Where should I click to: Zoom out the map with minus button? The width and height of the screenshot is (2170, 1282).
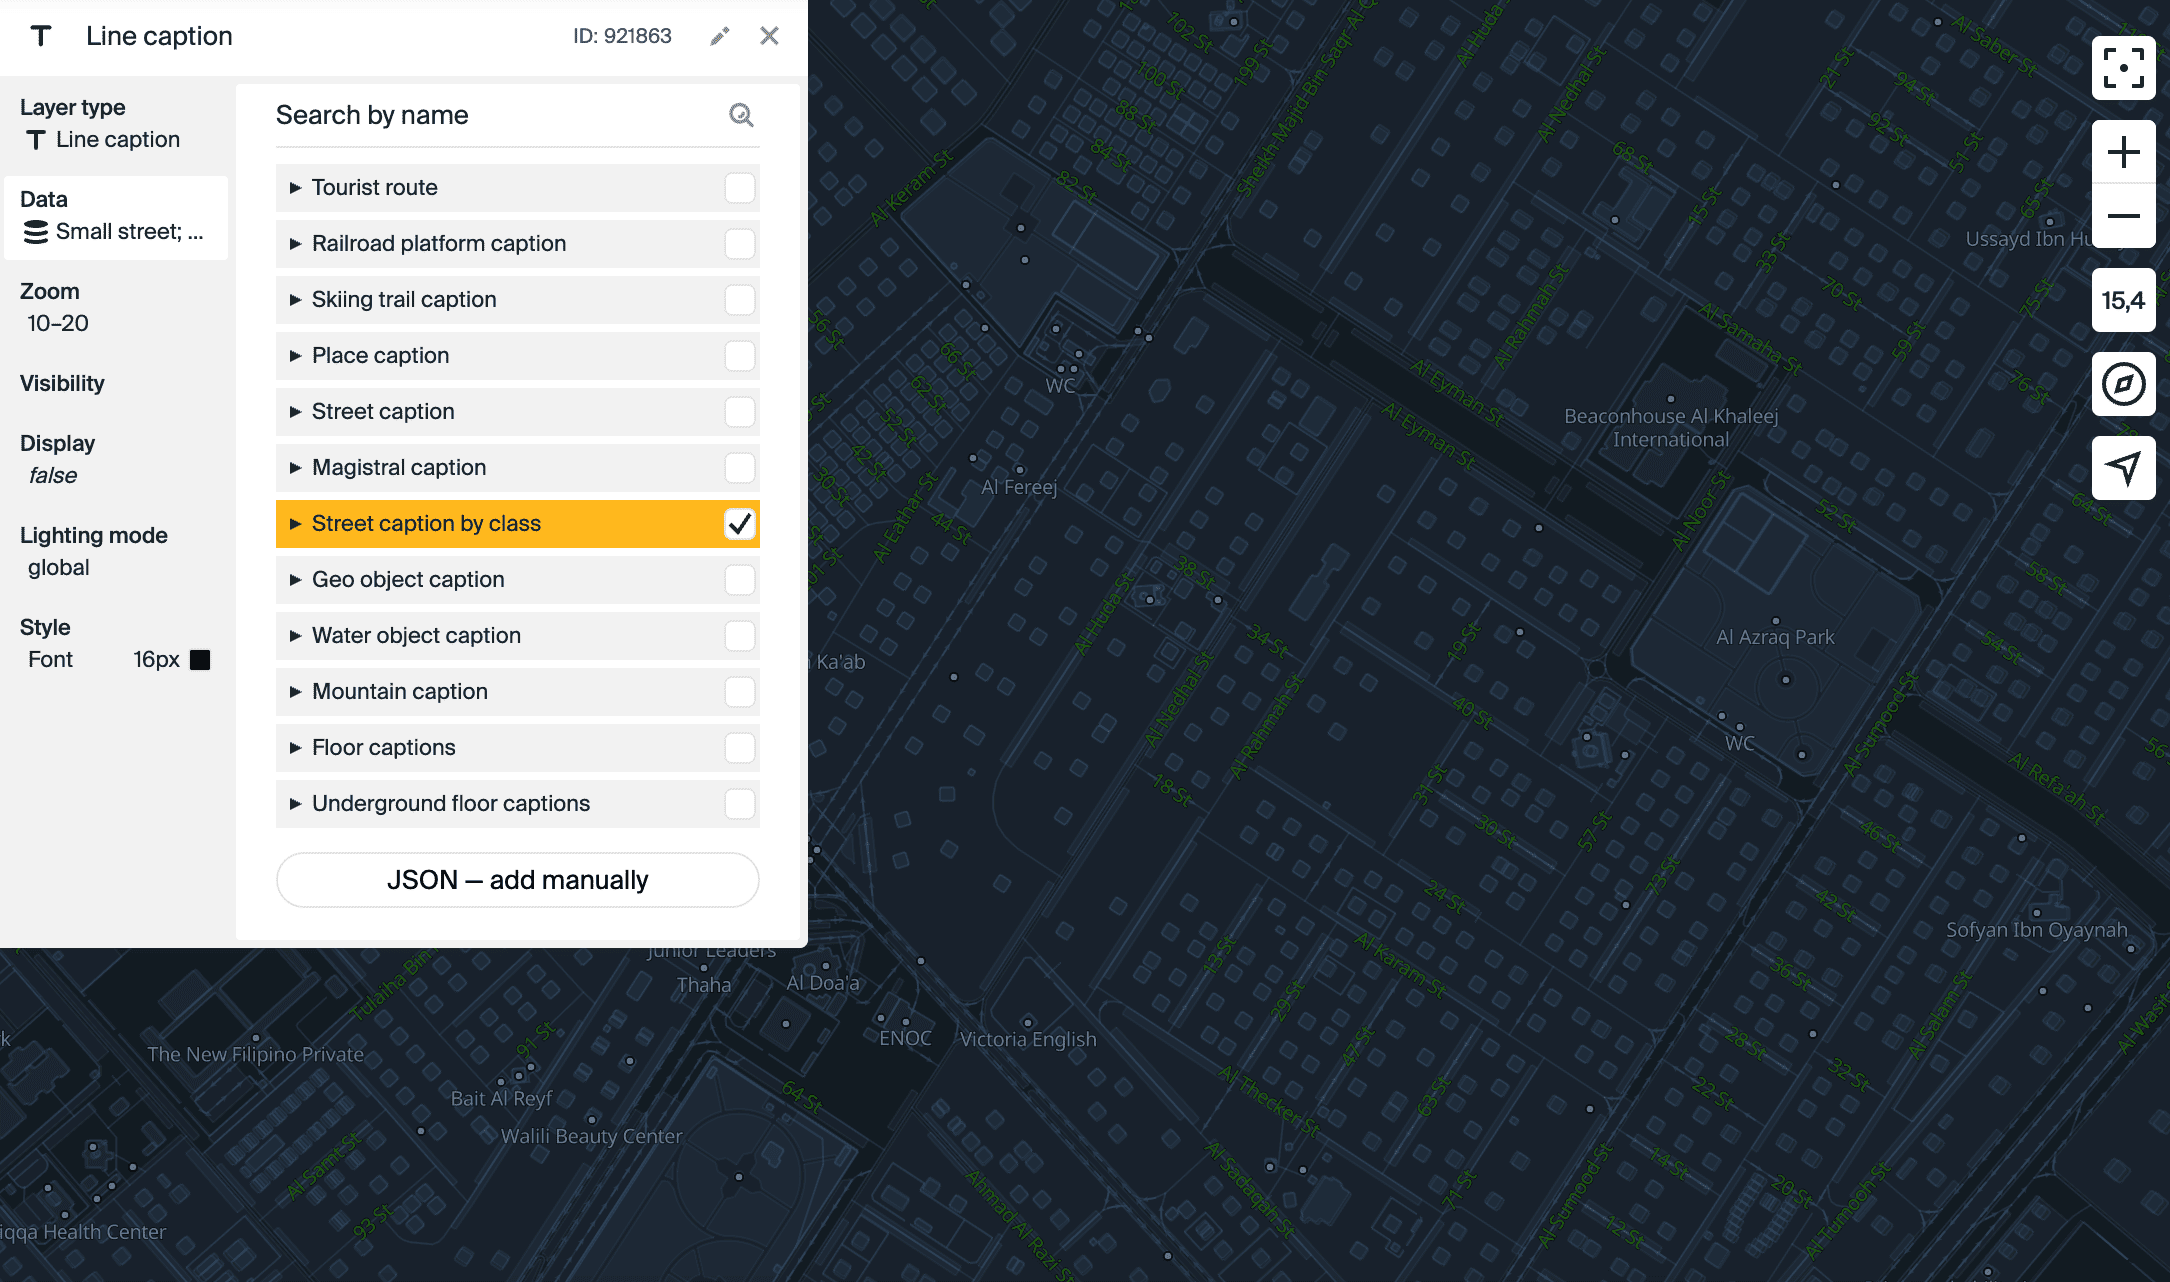(x=2123, y=216)
